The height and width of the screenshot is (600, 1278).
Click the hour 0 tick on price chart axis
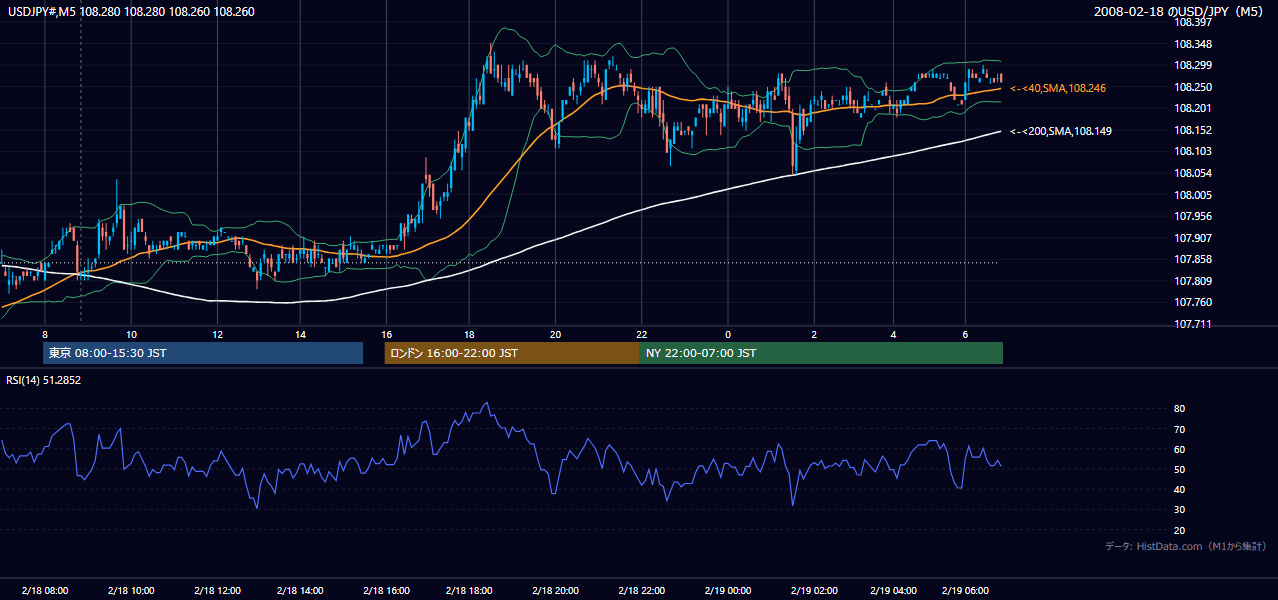point(728,334)
